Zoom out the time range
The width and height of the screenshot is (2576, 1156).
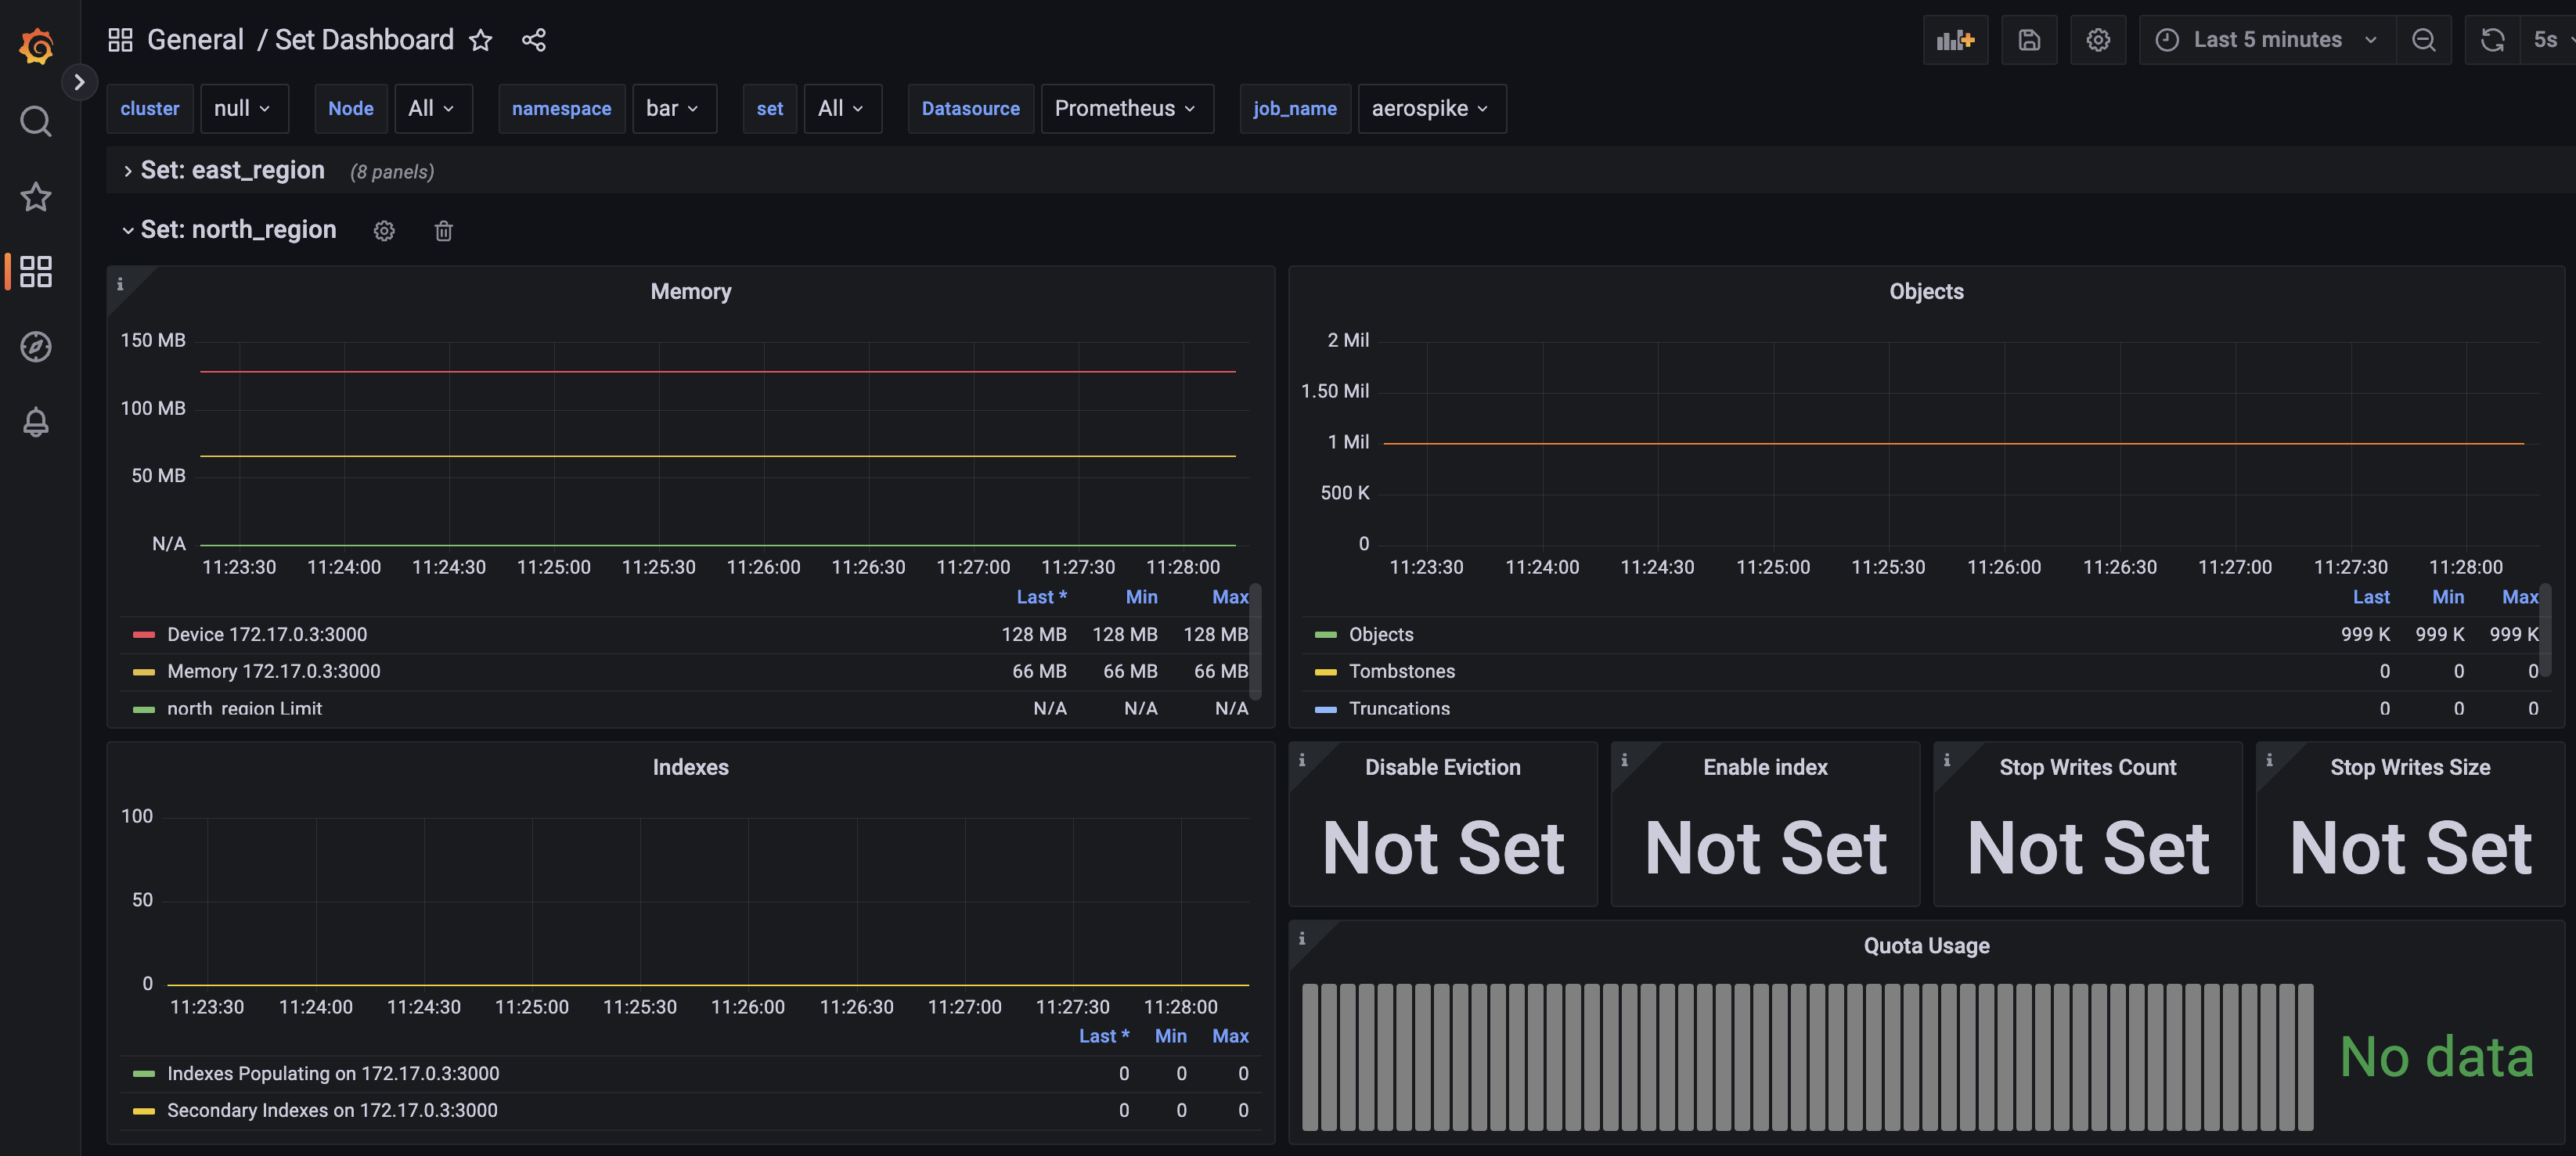[x=2423, y=40]
